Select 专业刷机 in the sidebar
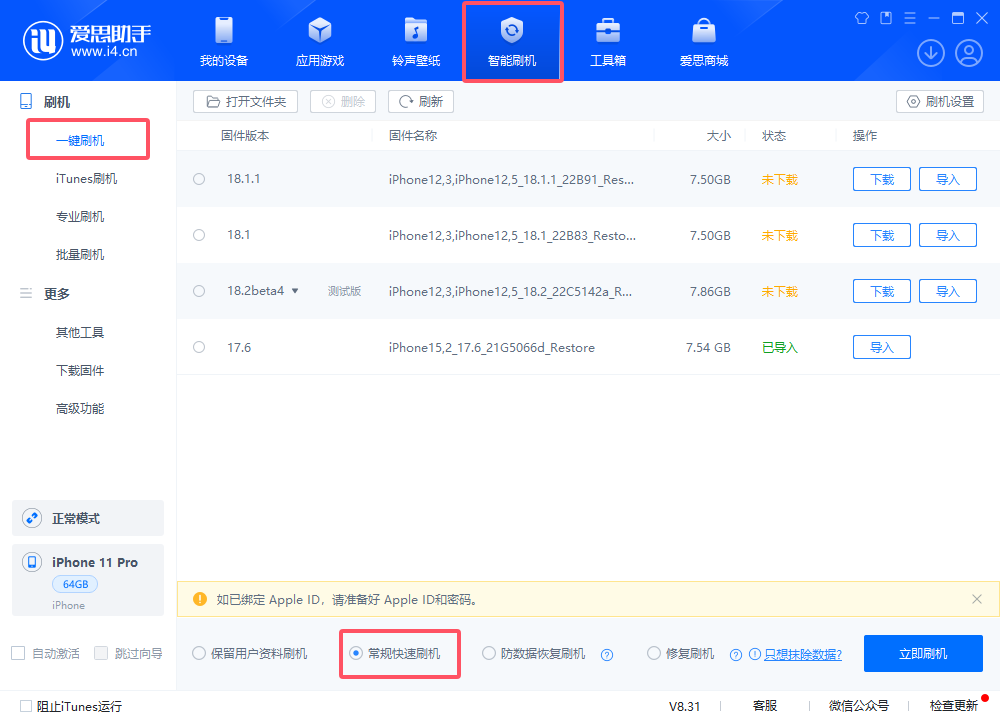The width and height of the screenshot is (1000, 721). tap(80, 217)
